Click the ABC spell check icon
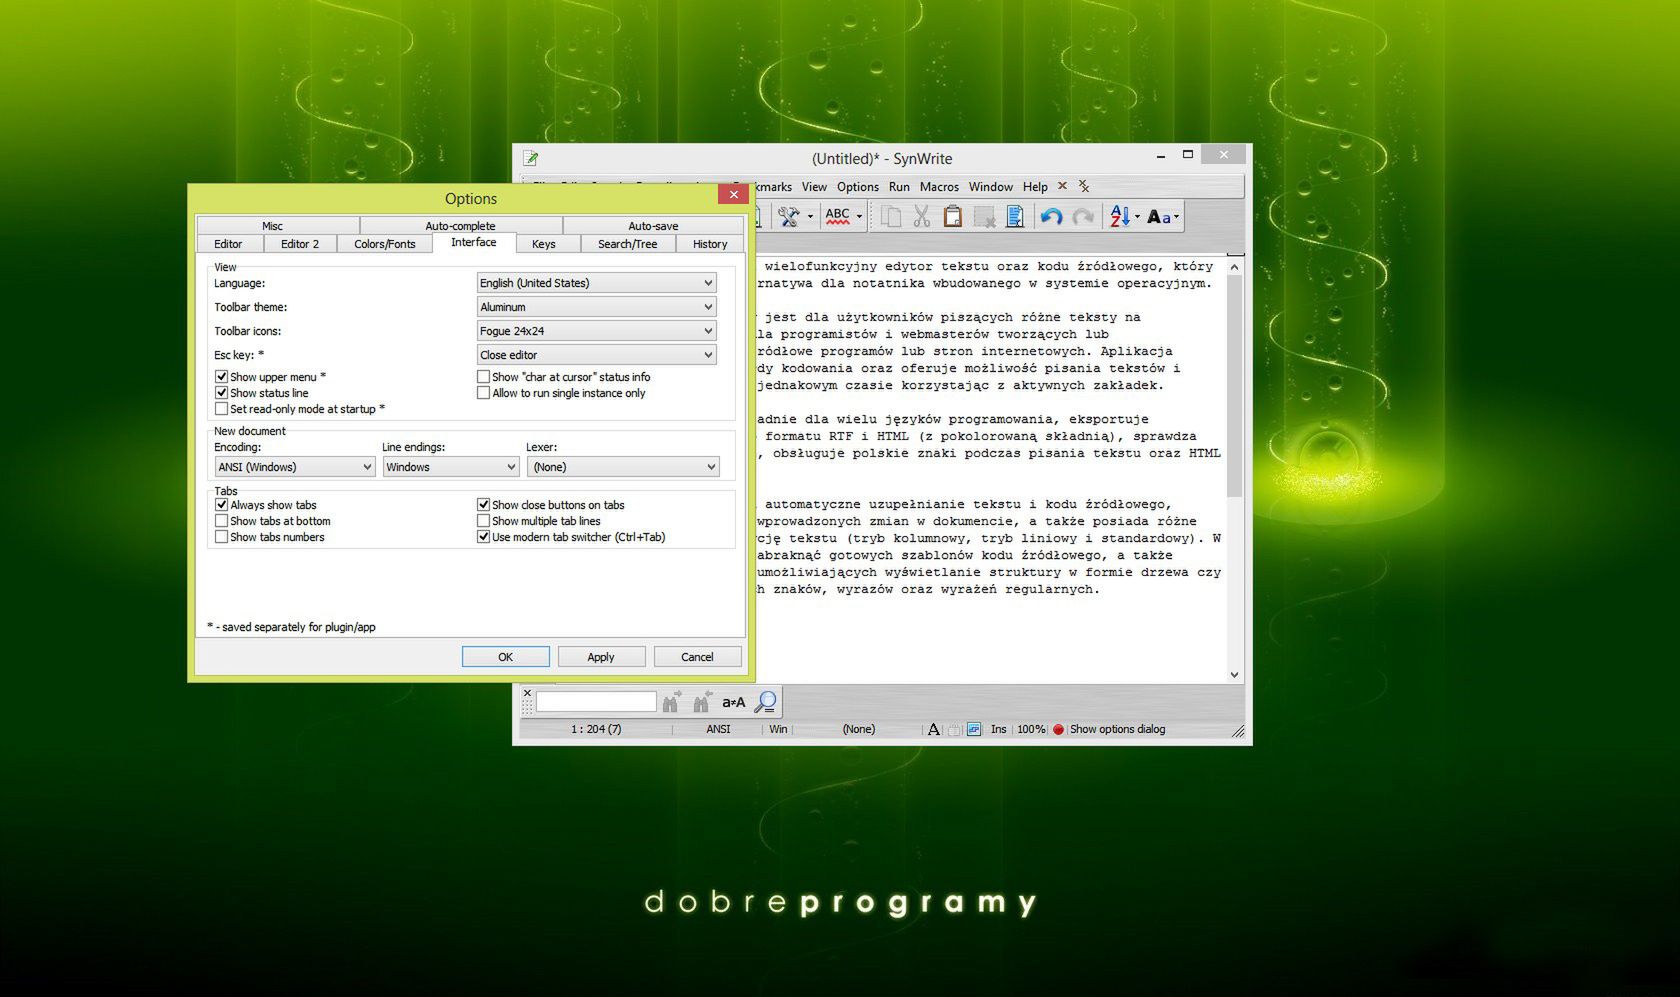Image resolution: width=1680 pixels, height=997 pixels. (837, 216)
